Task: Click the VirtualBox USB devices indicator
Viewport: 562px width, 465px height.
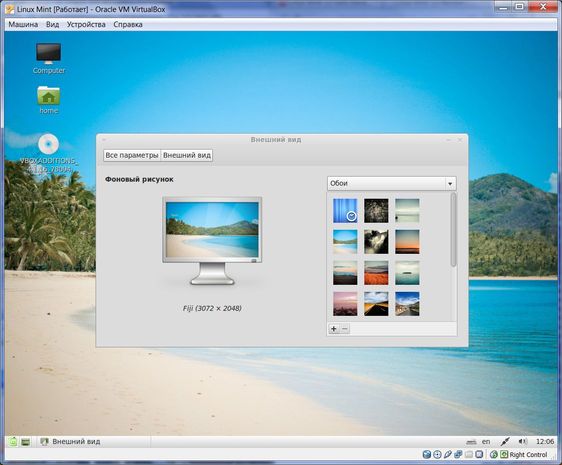Action: [447, 454]
